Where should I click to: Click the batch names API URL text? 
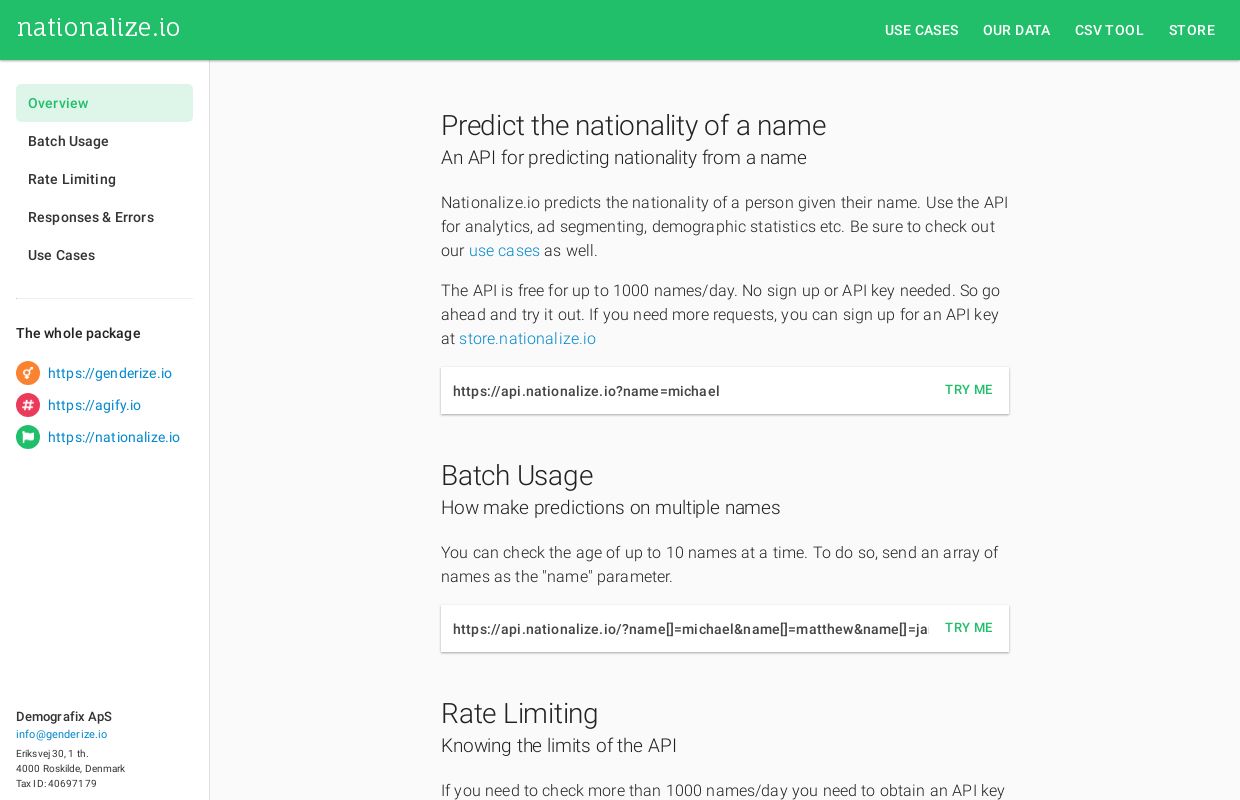[690, 629]
